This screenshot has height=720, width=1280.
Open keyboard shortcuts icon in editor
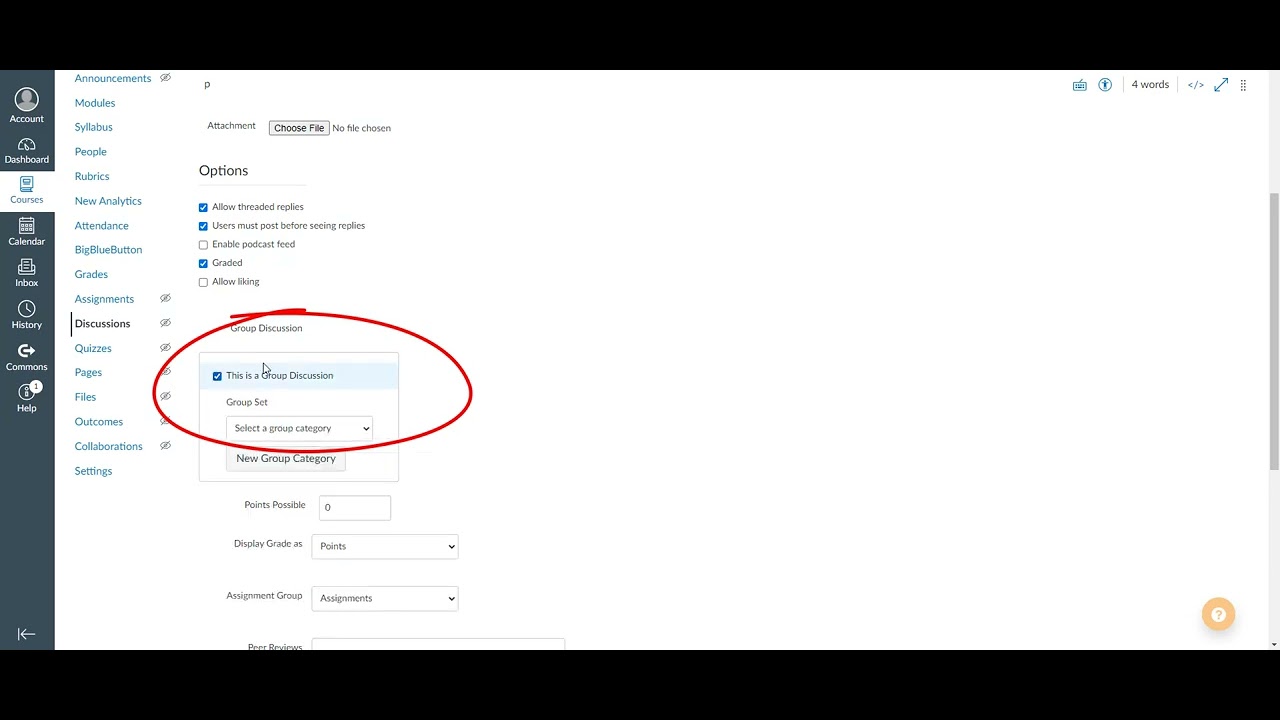coord(1080,85)
